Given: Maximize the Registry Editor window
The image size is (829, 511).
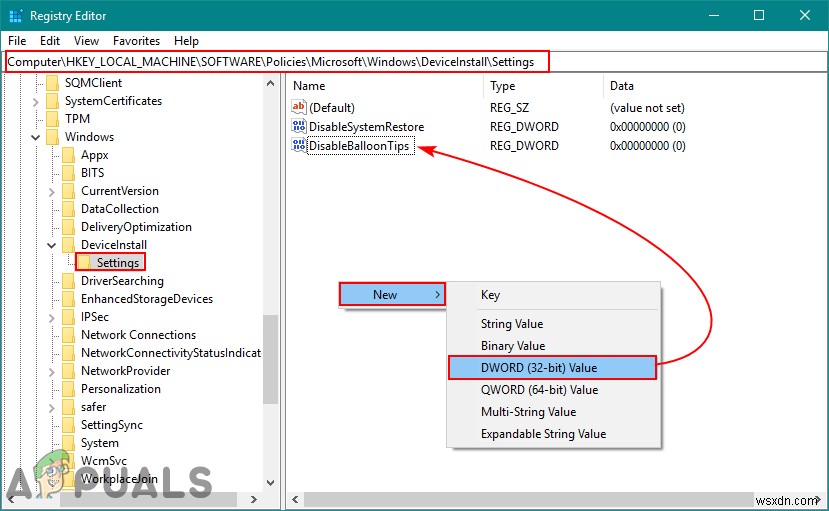Looking at the screenshot, I should [x=759, y=15].
